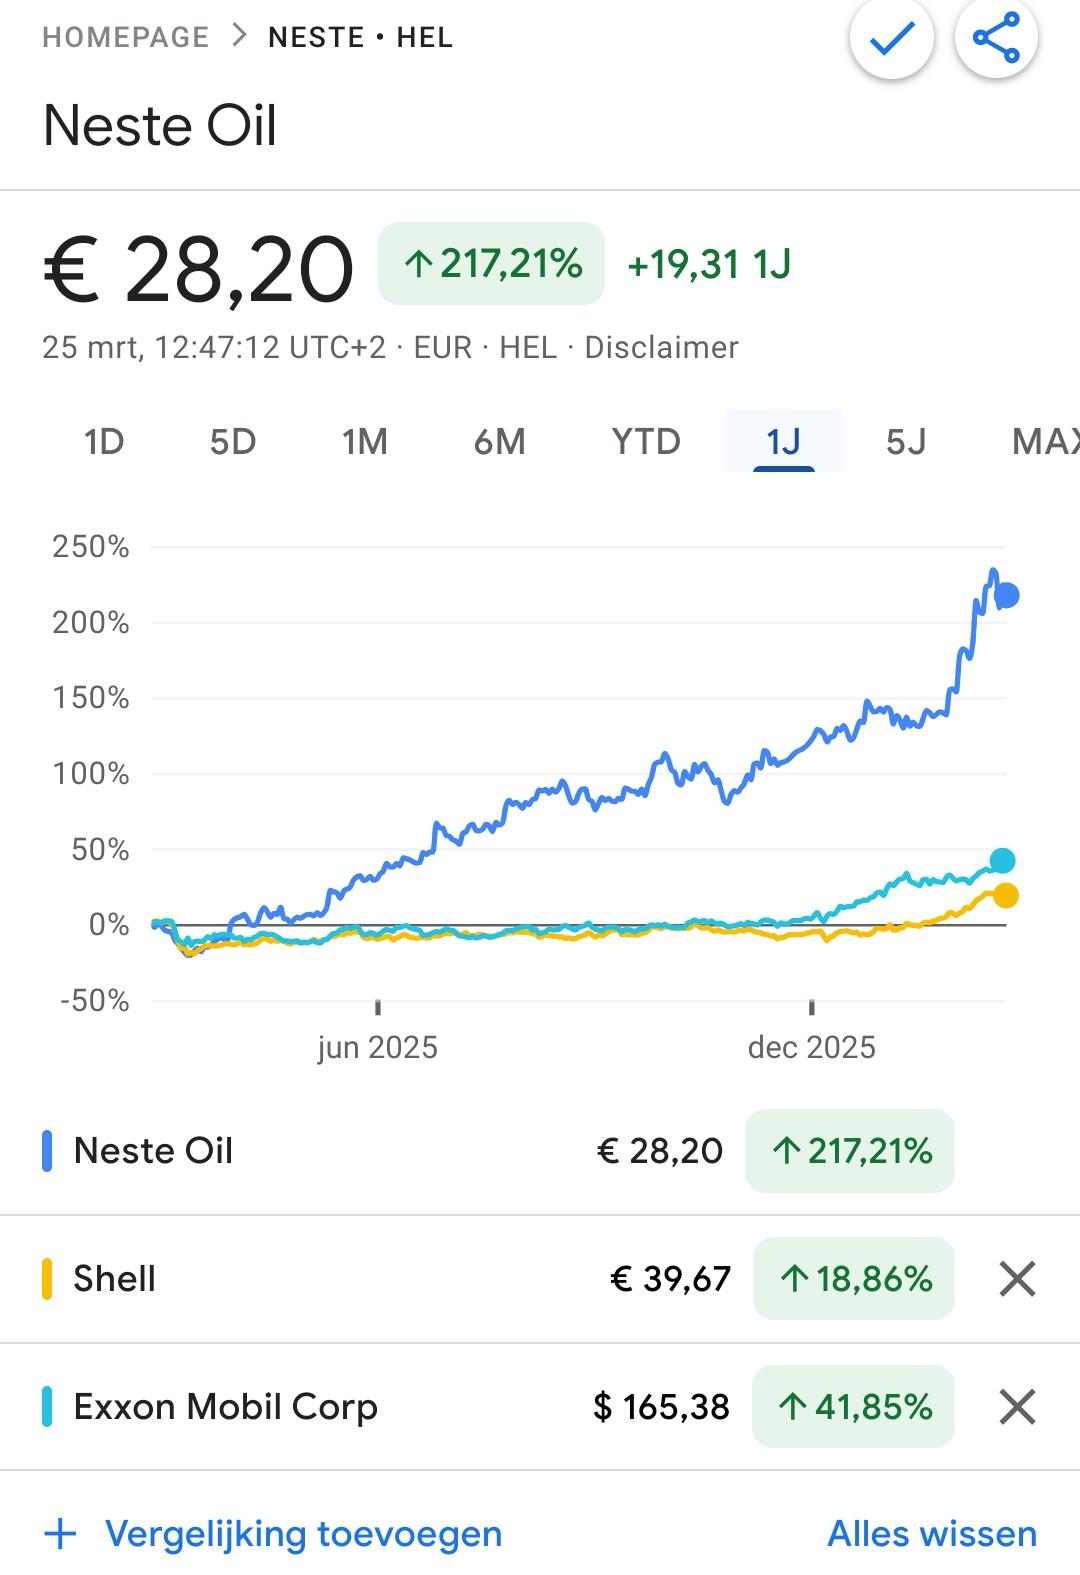Click Vergelijking toevoegen link
The height and width of the screenshot is (1575, 1080).
pos(303,1533)
